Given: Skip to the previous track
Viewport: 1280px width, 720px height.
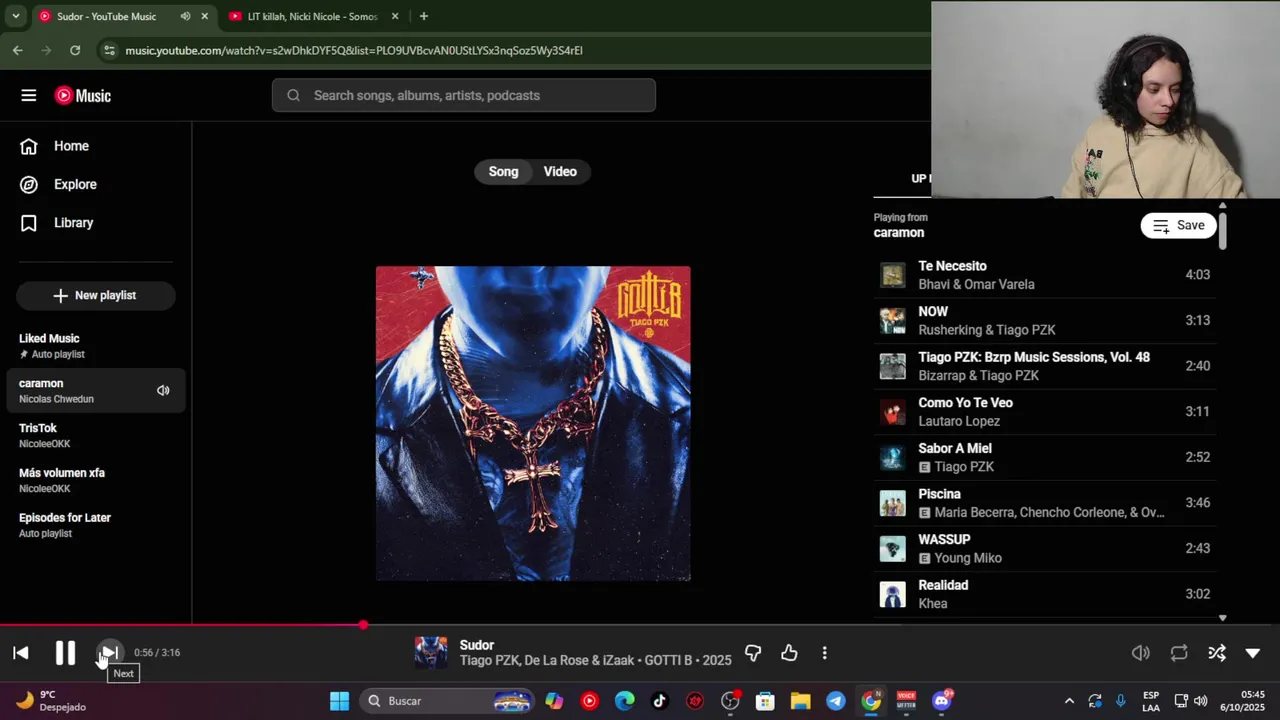Looking at the screenshot, I should coord(21,653).
